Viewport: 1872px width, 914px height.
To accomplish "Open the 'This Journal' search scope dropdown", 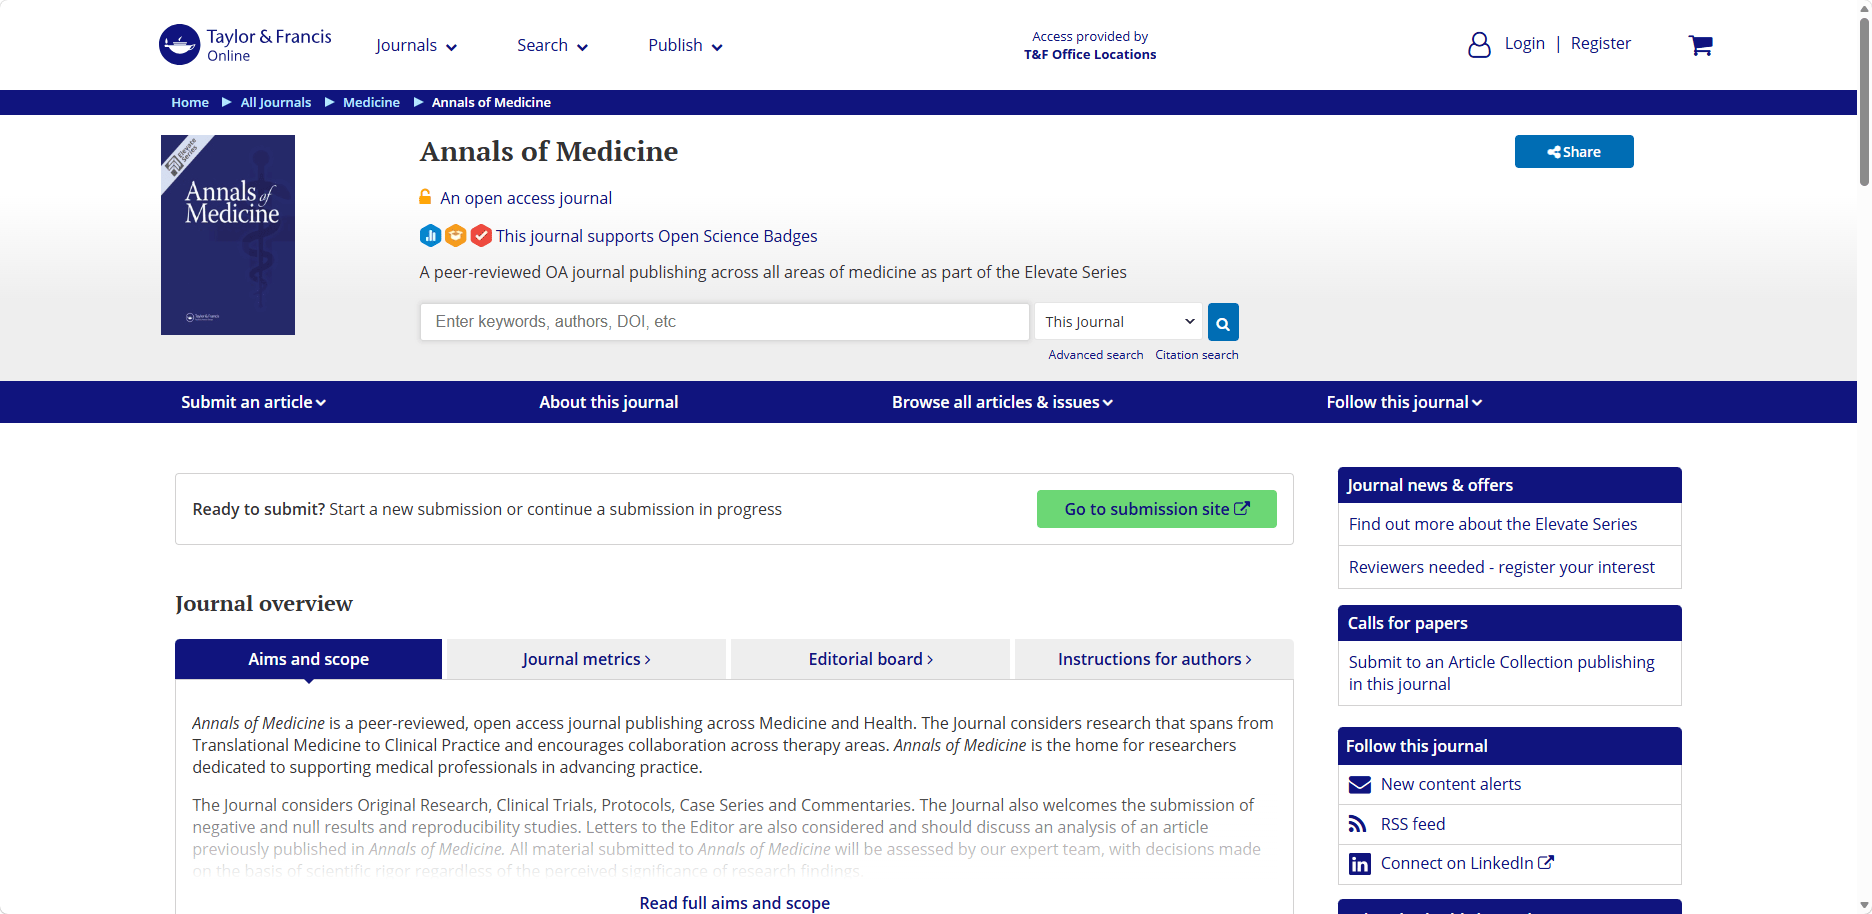I will (1118, 322).
